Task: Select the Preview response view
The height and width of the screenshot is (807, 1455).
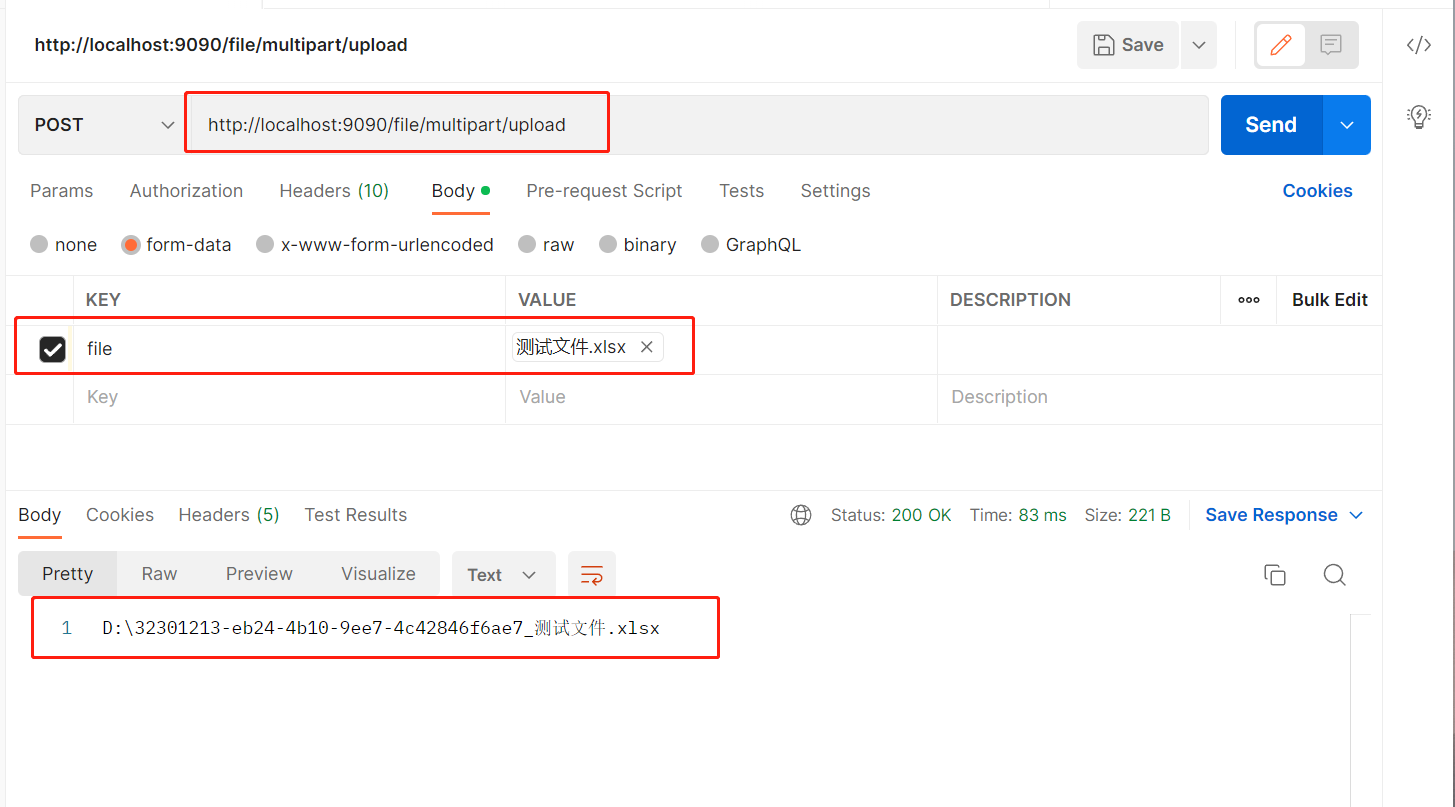Action: (x=259, y=574)
